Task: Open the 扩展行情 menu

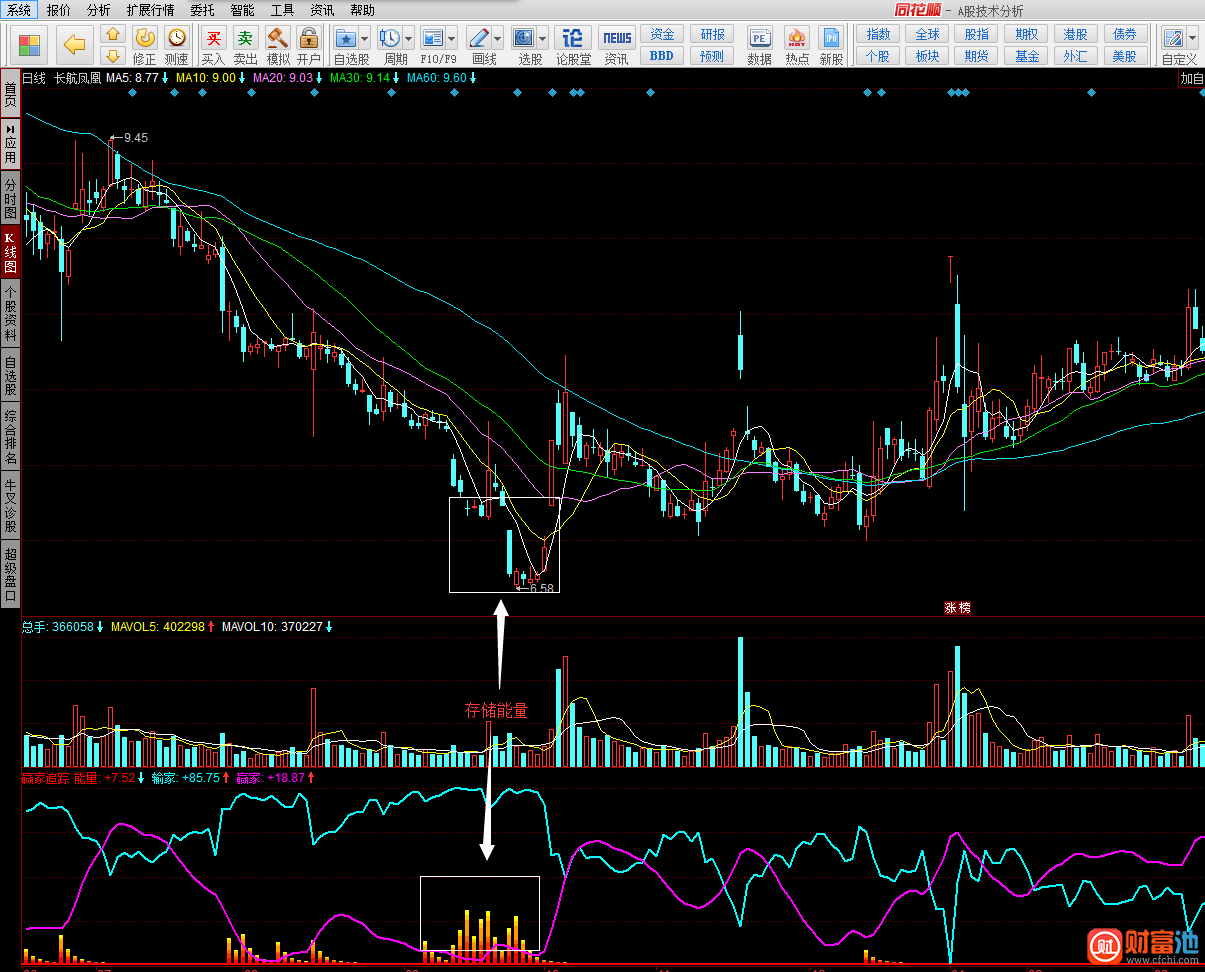Action: point(150,10)
